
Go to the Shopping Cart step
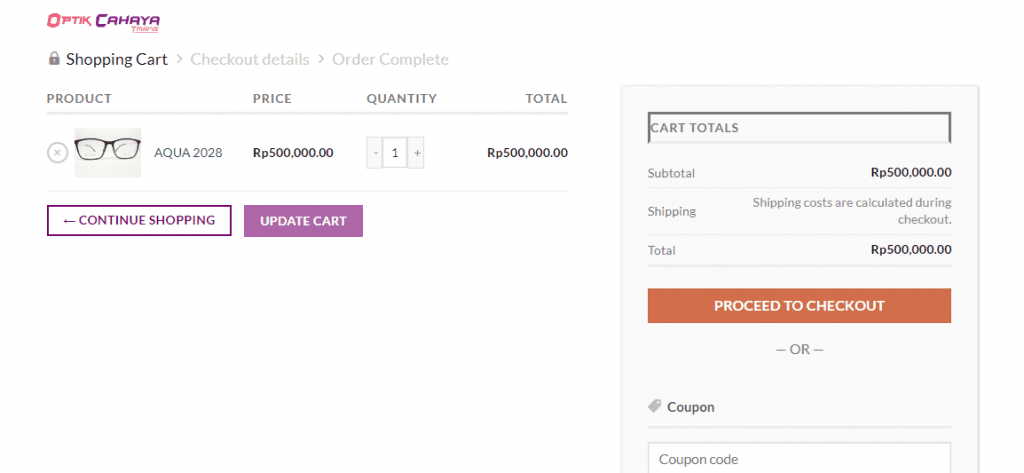pos(117,60)
